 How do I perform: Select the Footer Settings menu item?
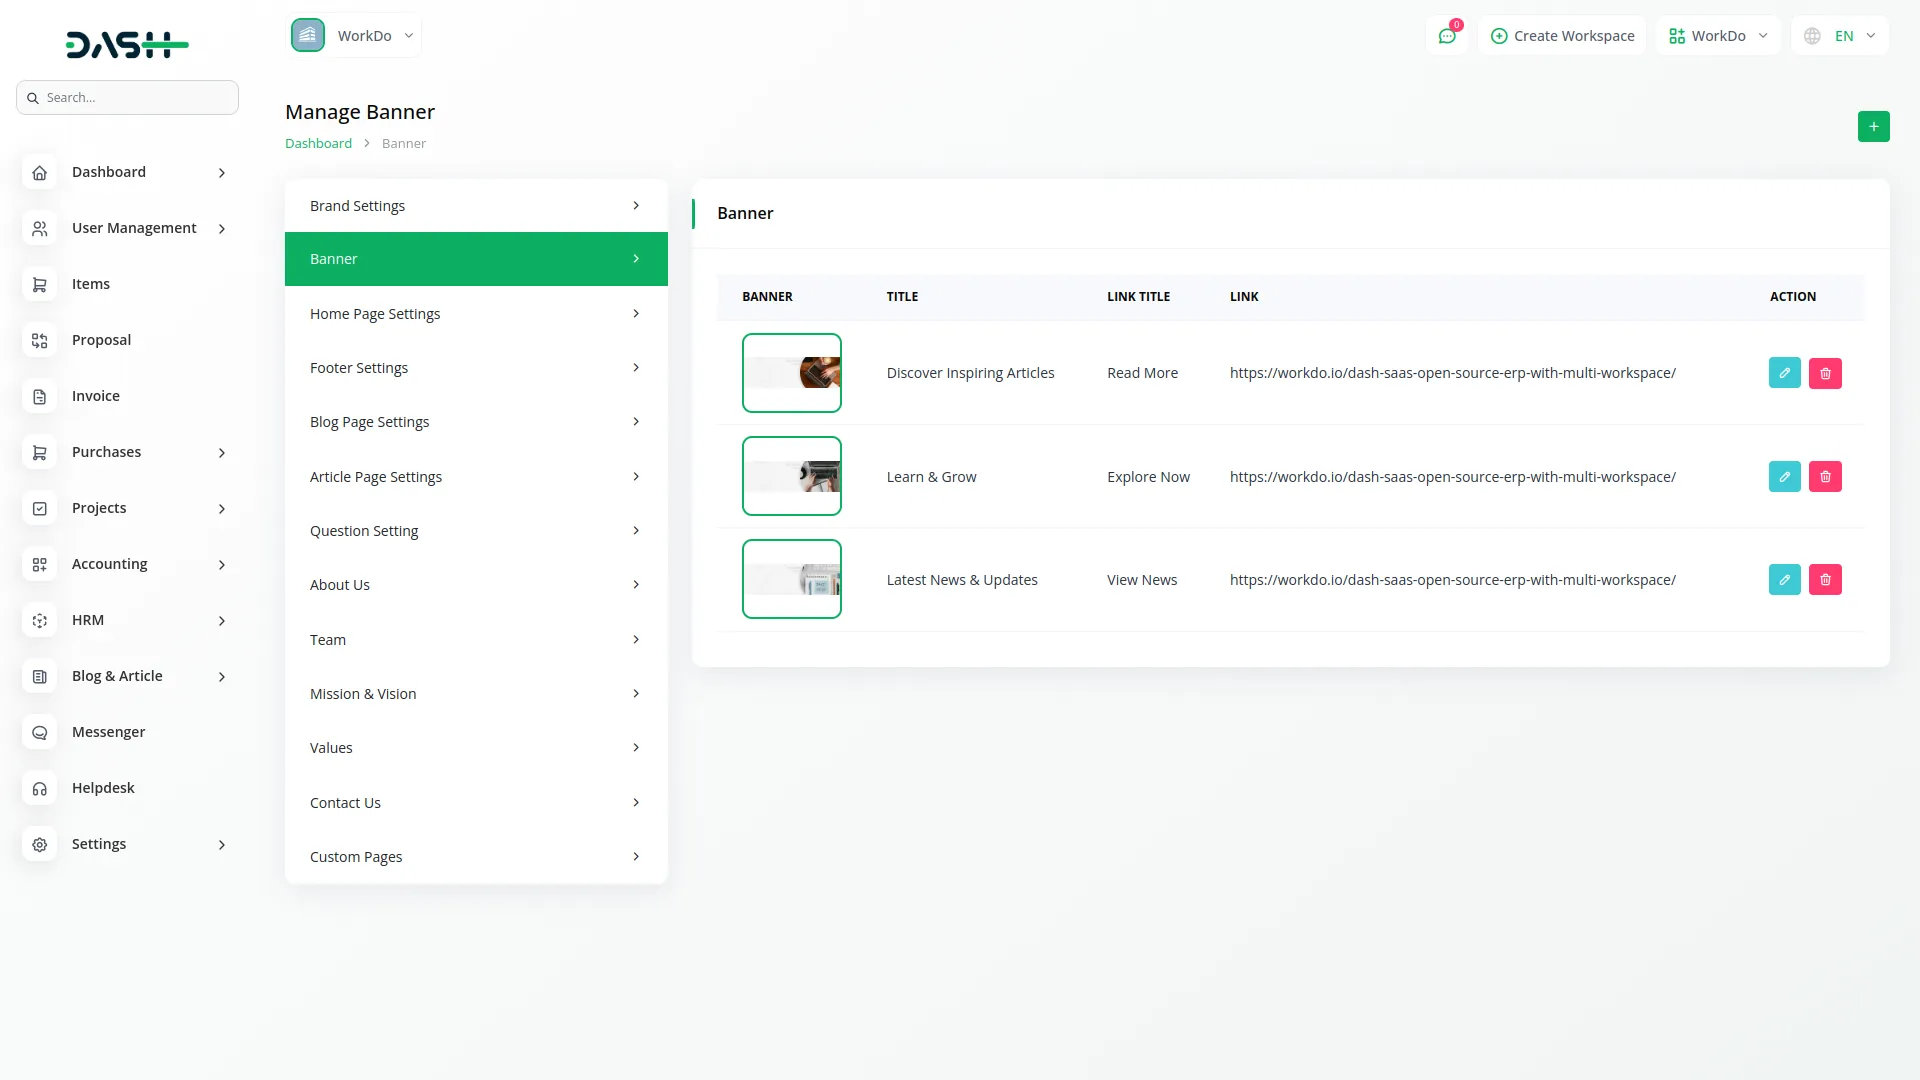476,368
